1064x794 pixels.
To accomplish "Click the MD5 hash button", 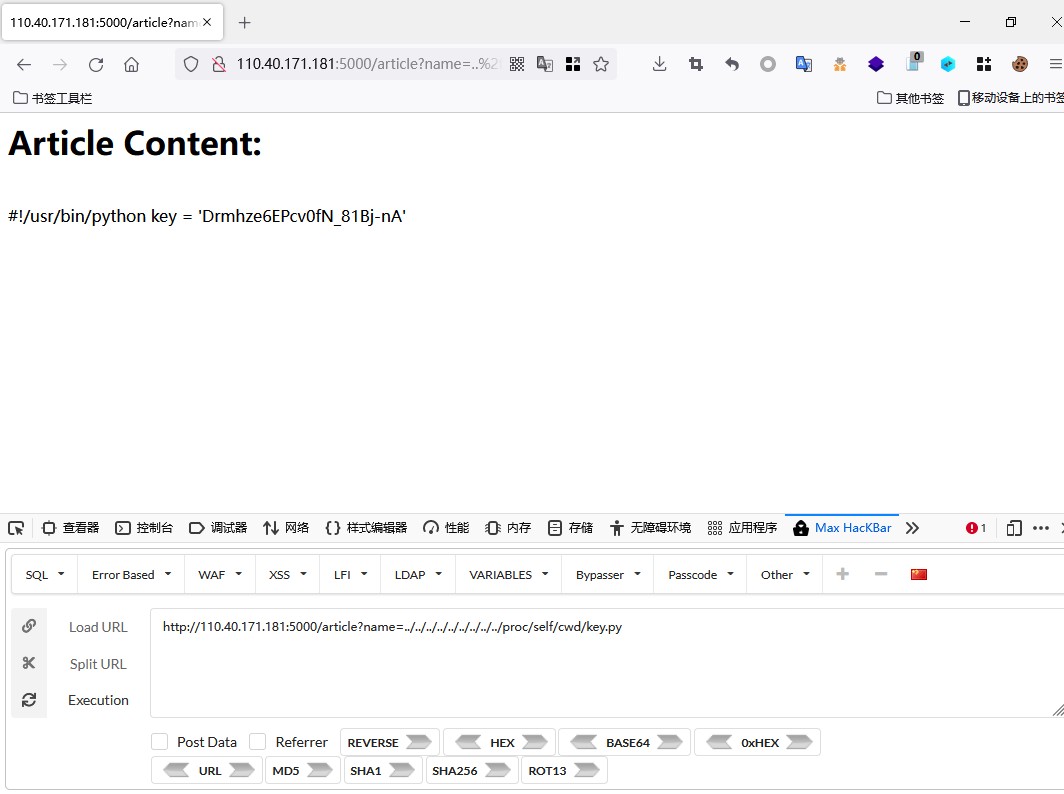I will pyautogui.click(x=302, y=771).
